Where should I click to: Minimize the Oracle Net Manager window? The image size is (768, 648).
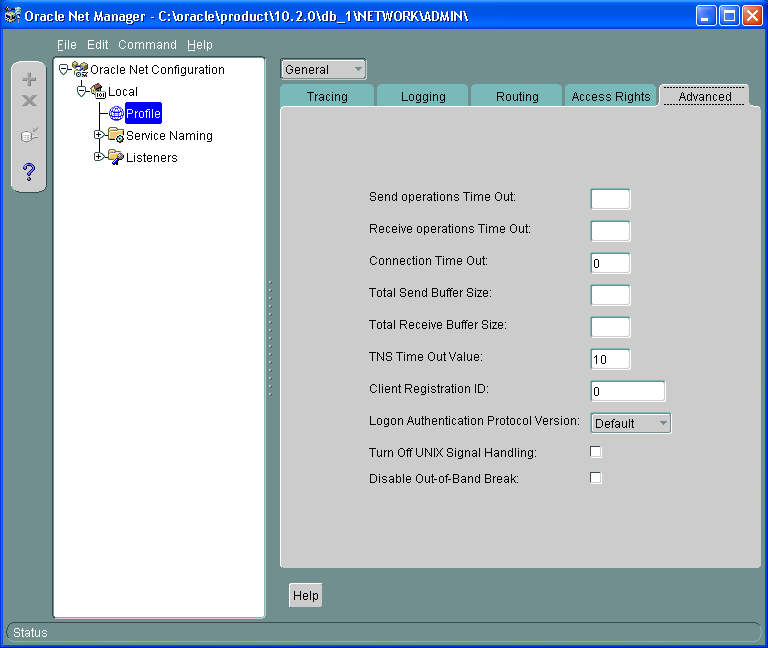pos(706,16)
